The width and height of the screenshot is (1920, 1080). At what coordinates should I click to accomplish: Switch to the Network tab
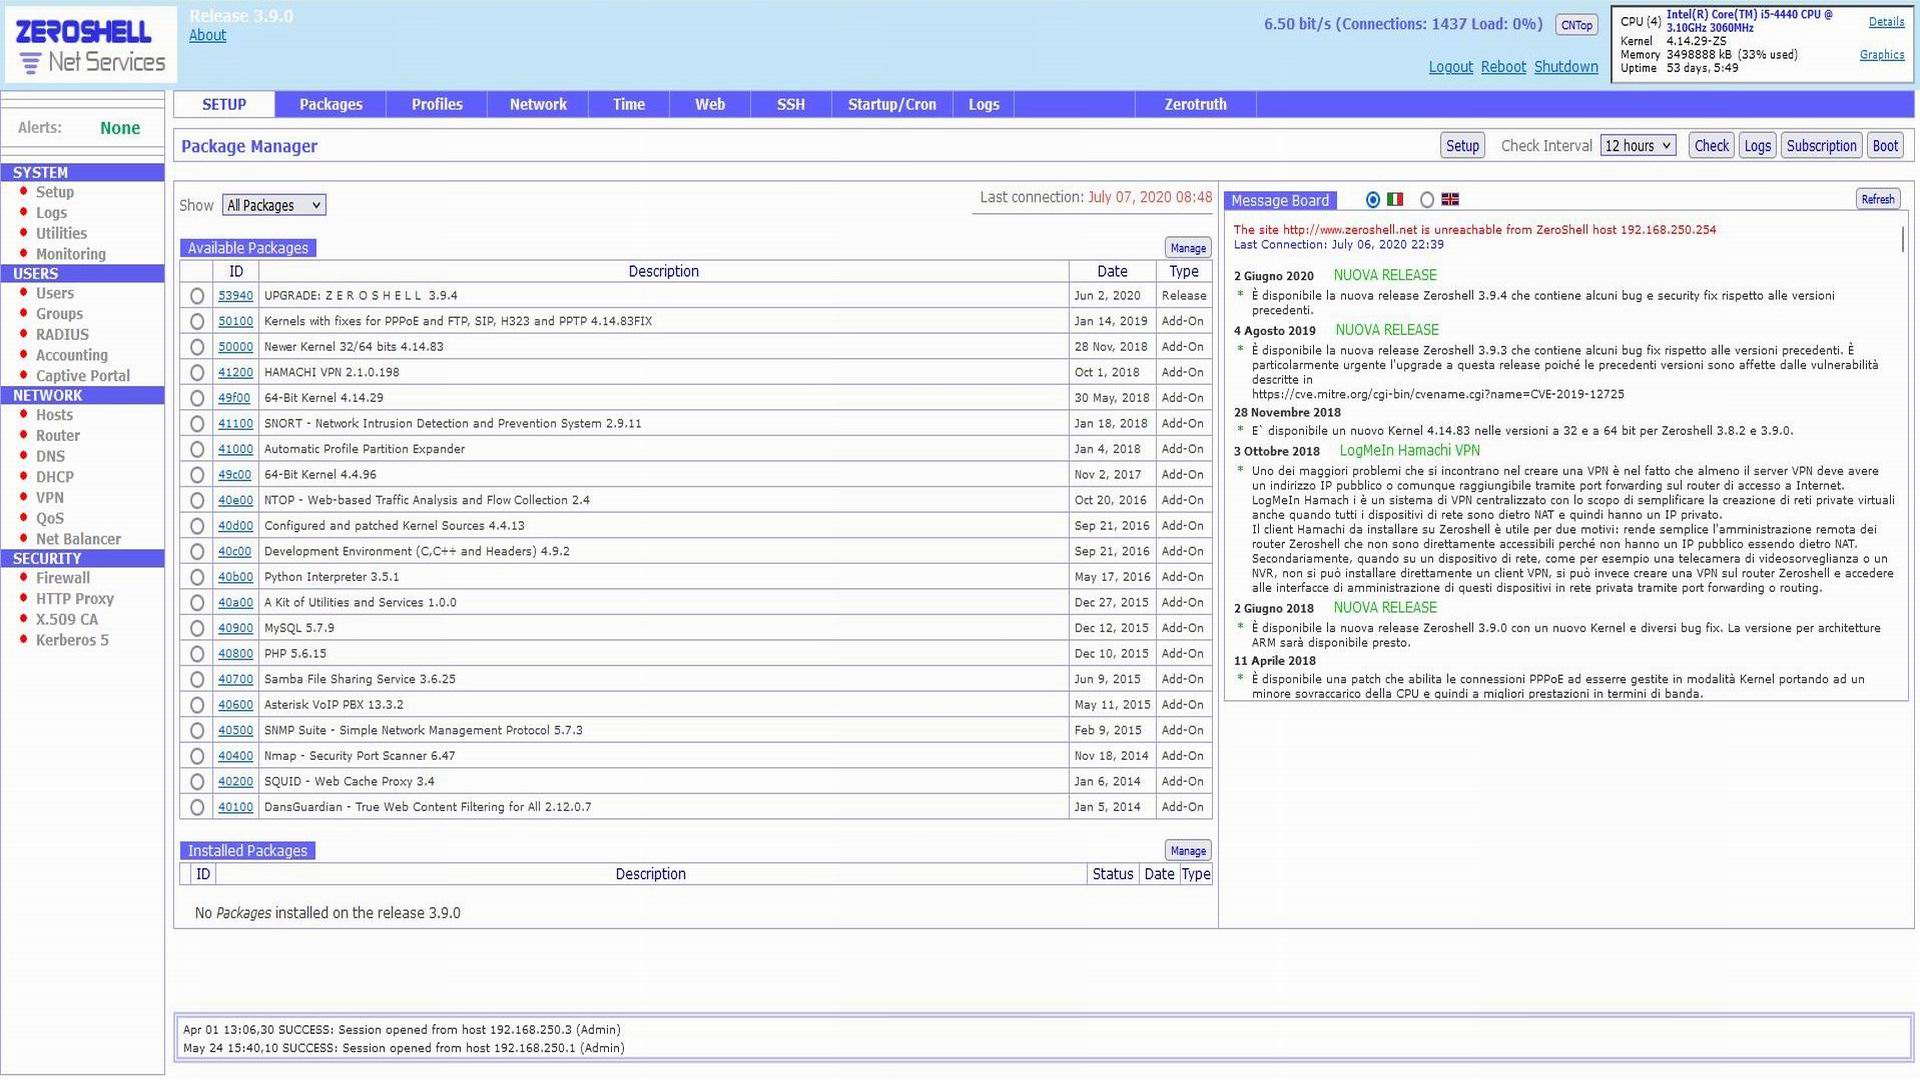point(538,104)
